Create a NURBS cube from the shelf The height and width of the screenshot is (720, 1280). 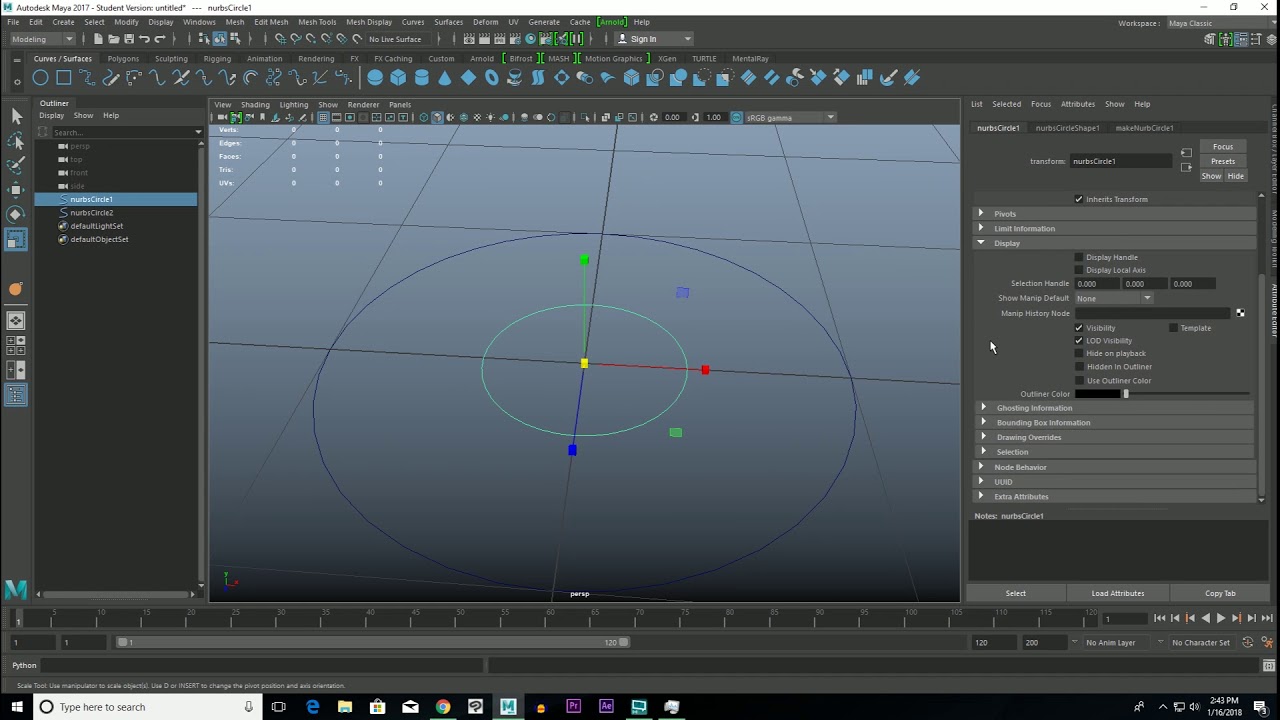click(398, 78)
